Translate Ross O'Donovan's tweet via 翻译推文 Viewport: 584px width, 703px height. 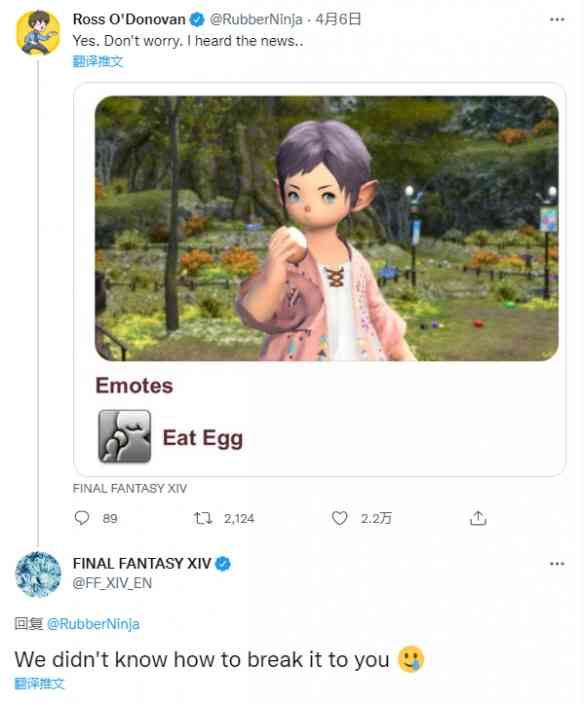click(x=98, y=61)
